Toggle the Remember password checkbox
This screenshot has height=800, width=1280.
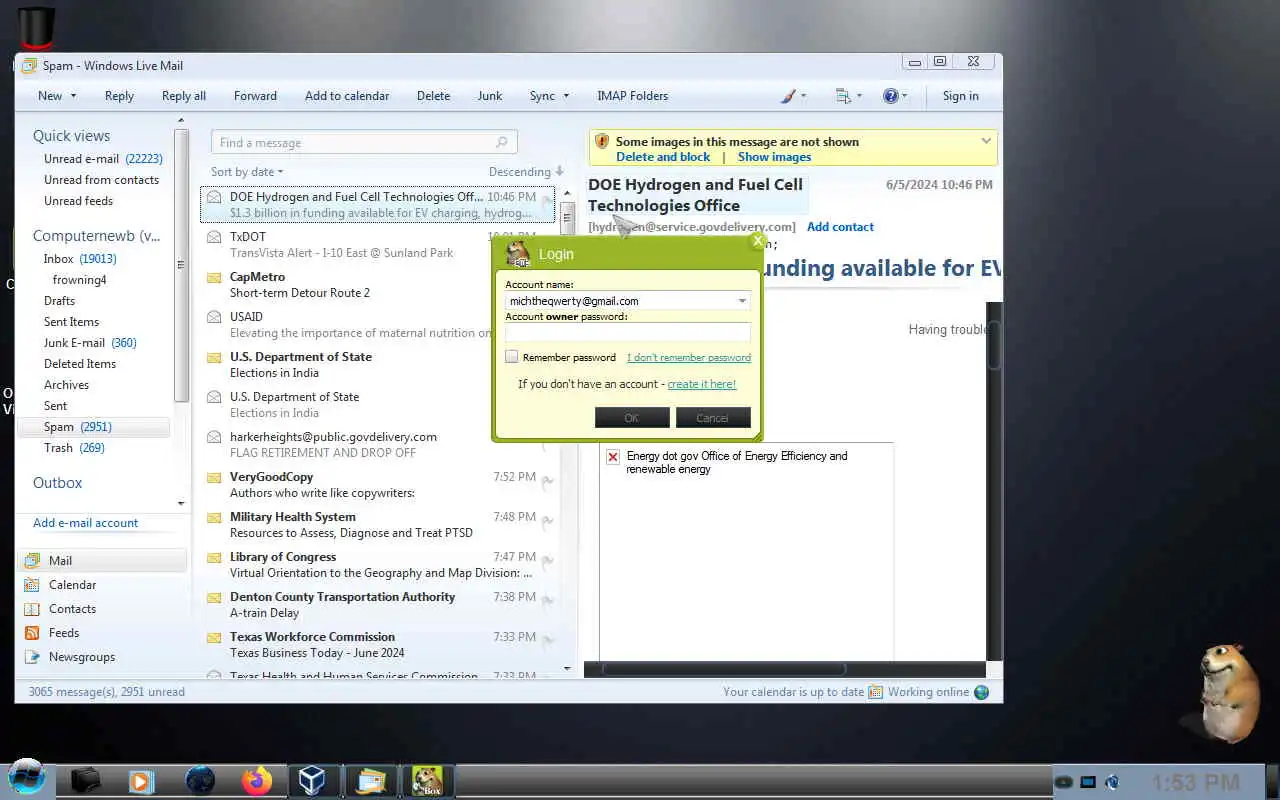(x=512, y=357)
